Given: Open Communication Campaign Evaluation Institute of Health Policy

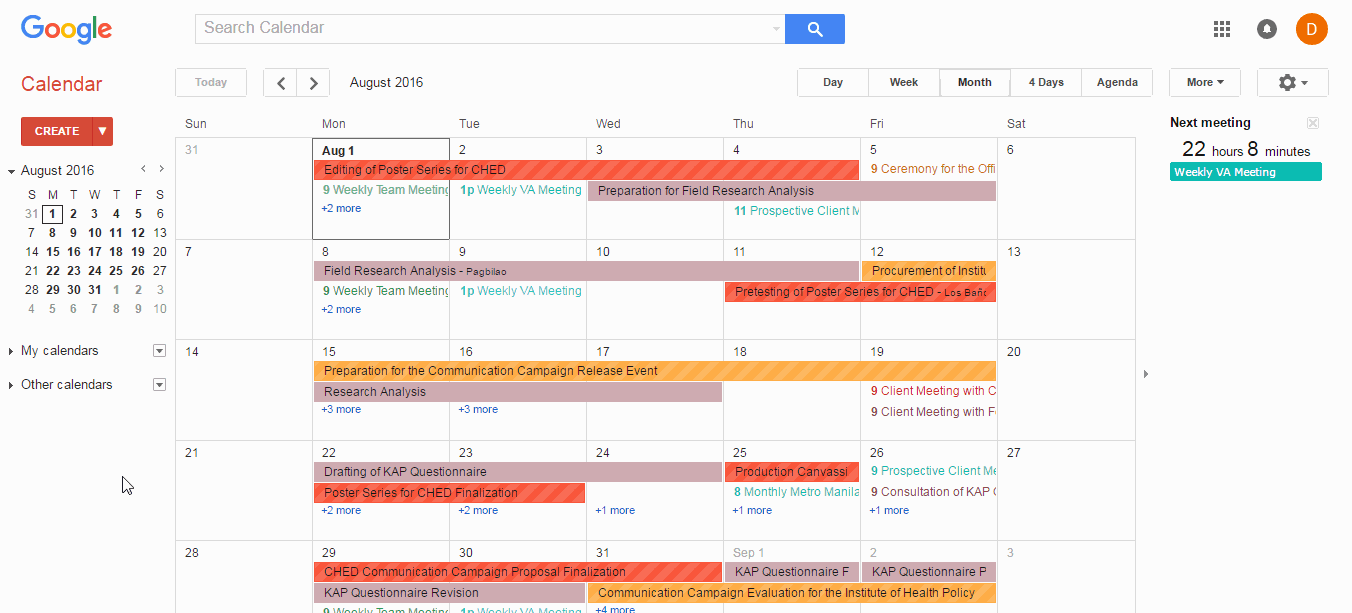Looking at the screenshot, I should click(x=792, y=593).
